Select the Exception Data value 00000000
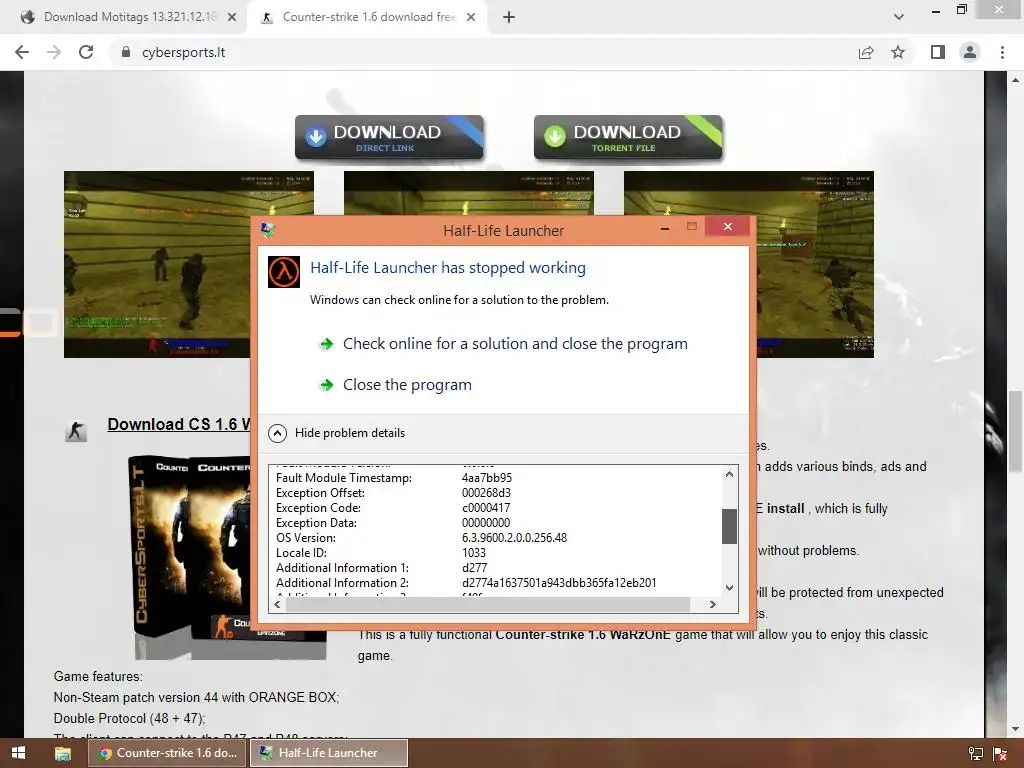 pyautogui.click(x=486, y=523)
